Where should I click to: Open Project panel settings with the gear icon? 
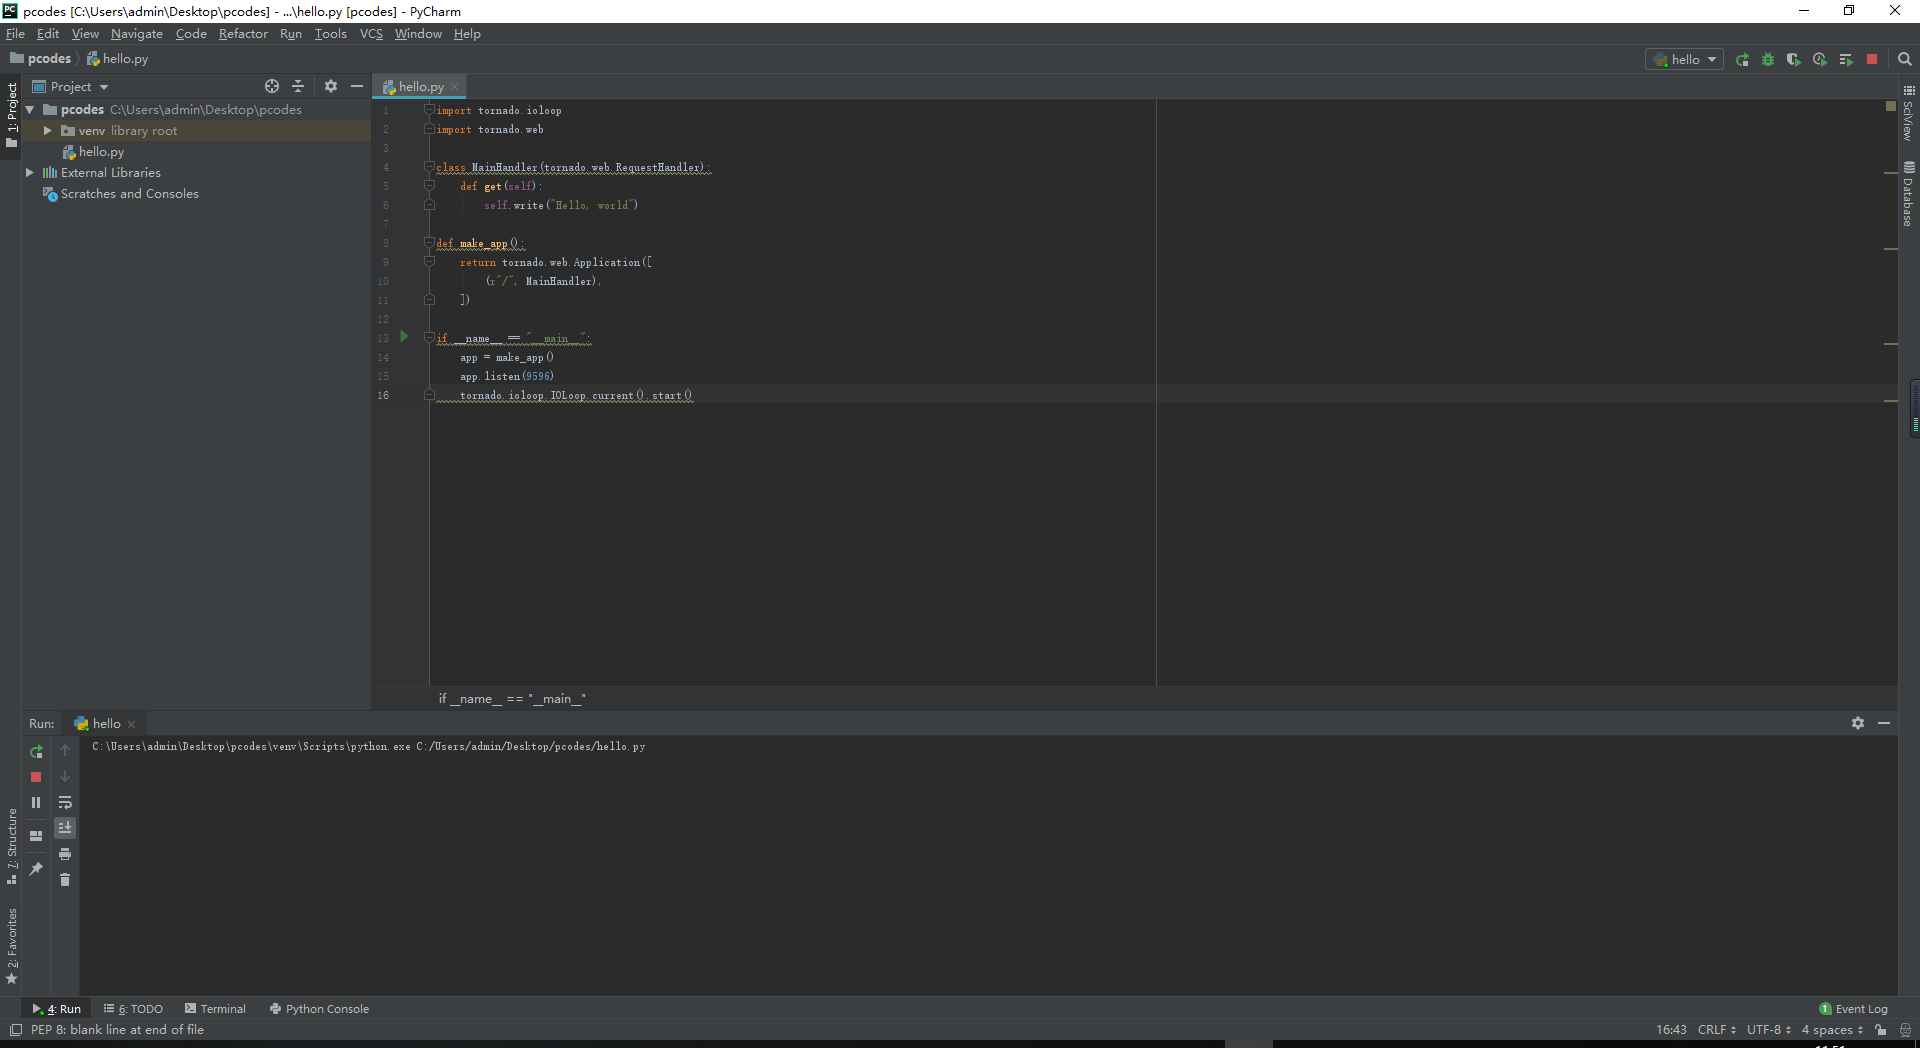click(330, 86)
